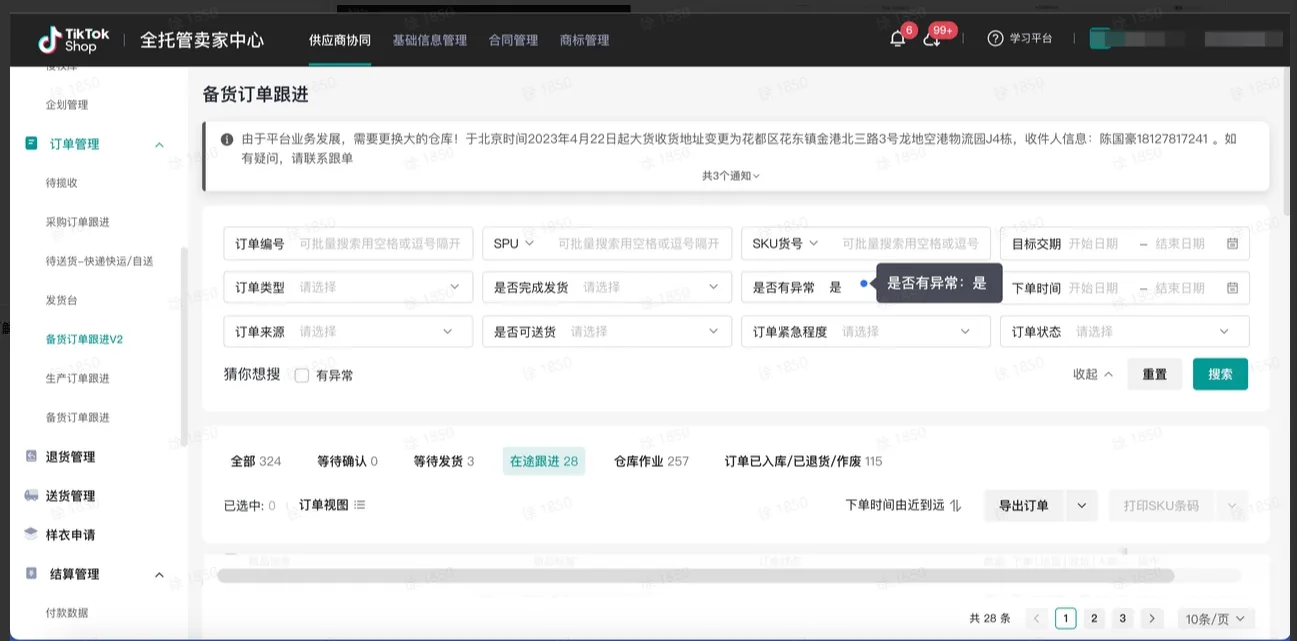Viewport: 1297px width, 641px height.
Task: Click the horizontal table scrollbar
Action: click(695, 575)
